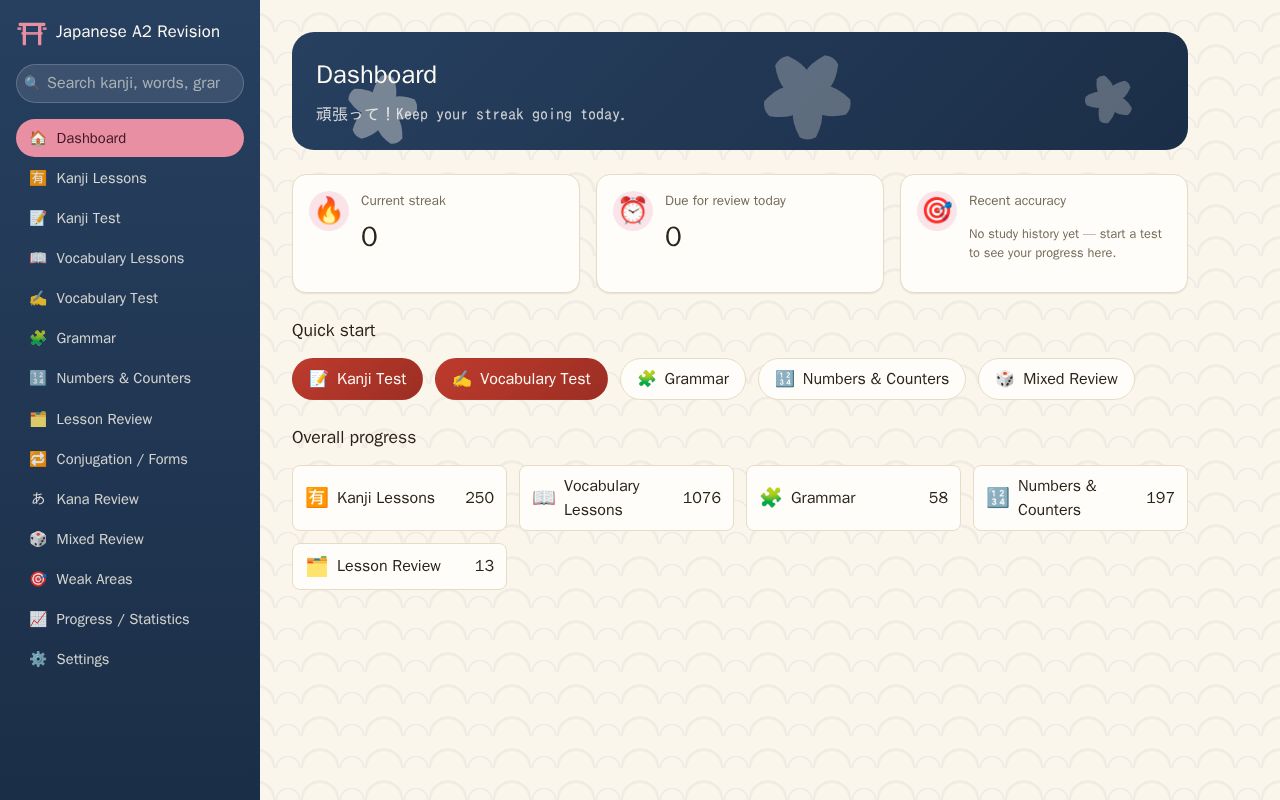This screenshot has height=800, width=1280.
Task: Click the Vocabulary Lessons book icon in sidebar
Action: pyautogui.click(x=38, y=258)
